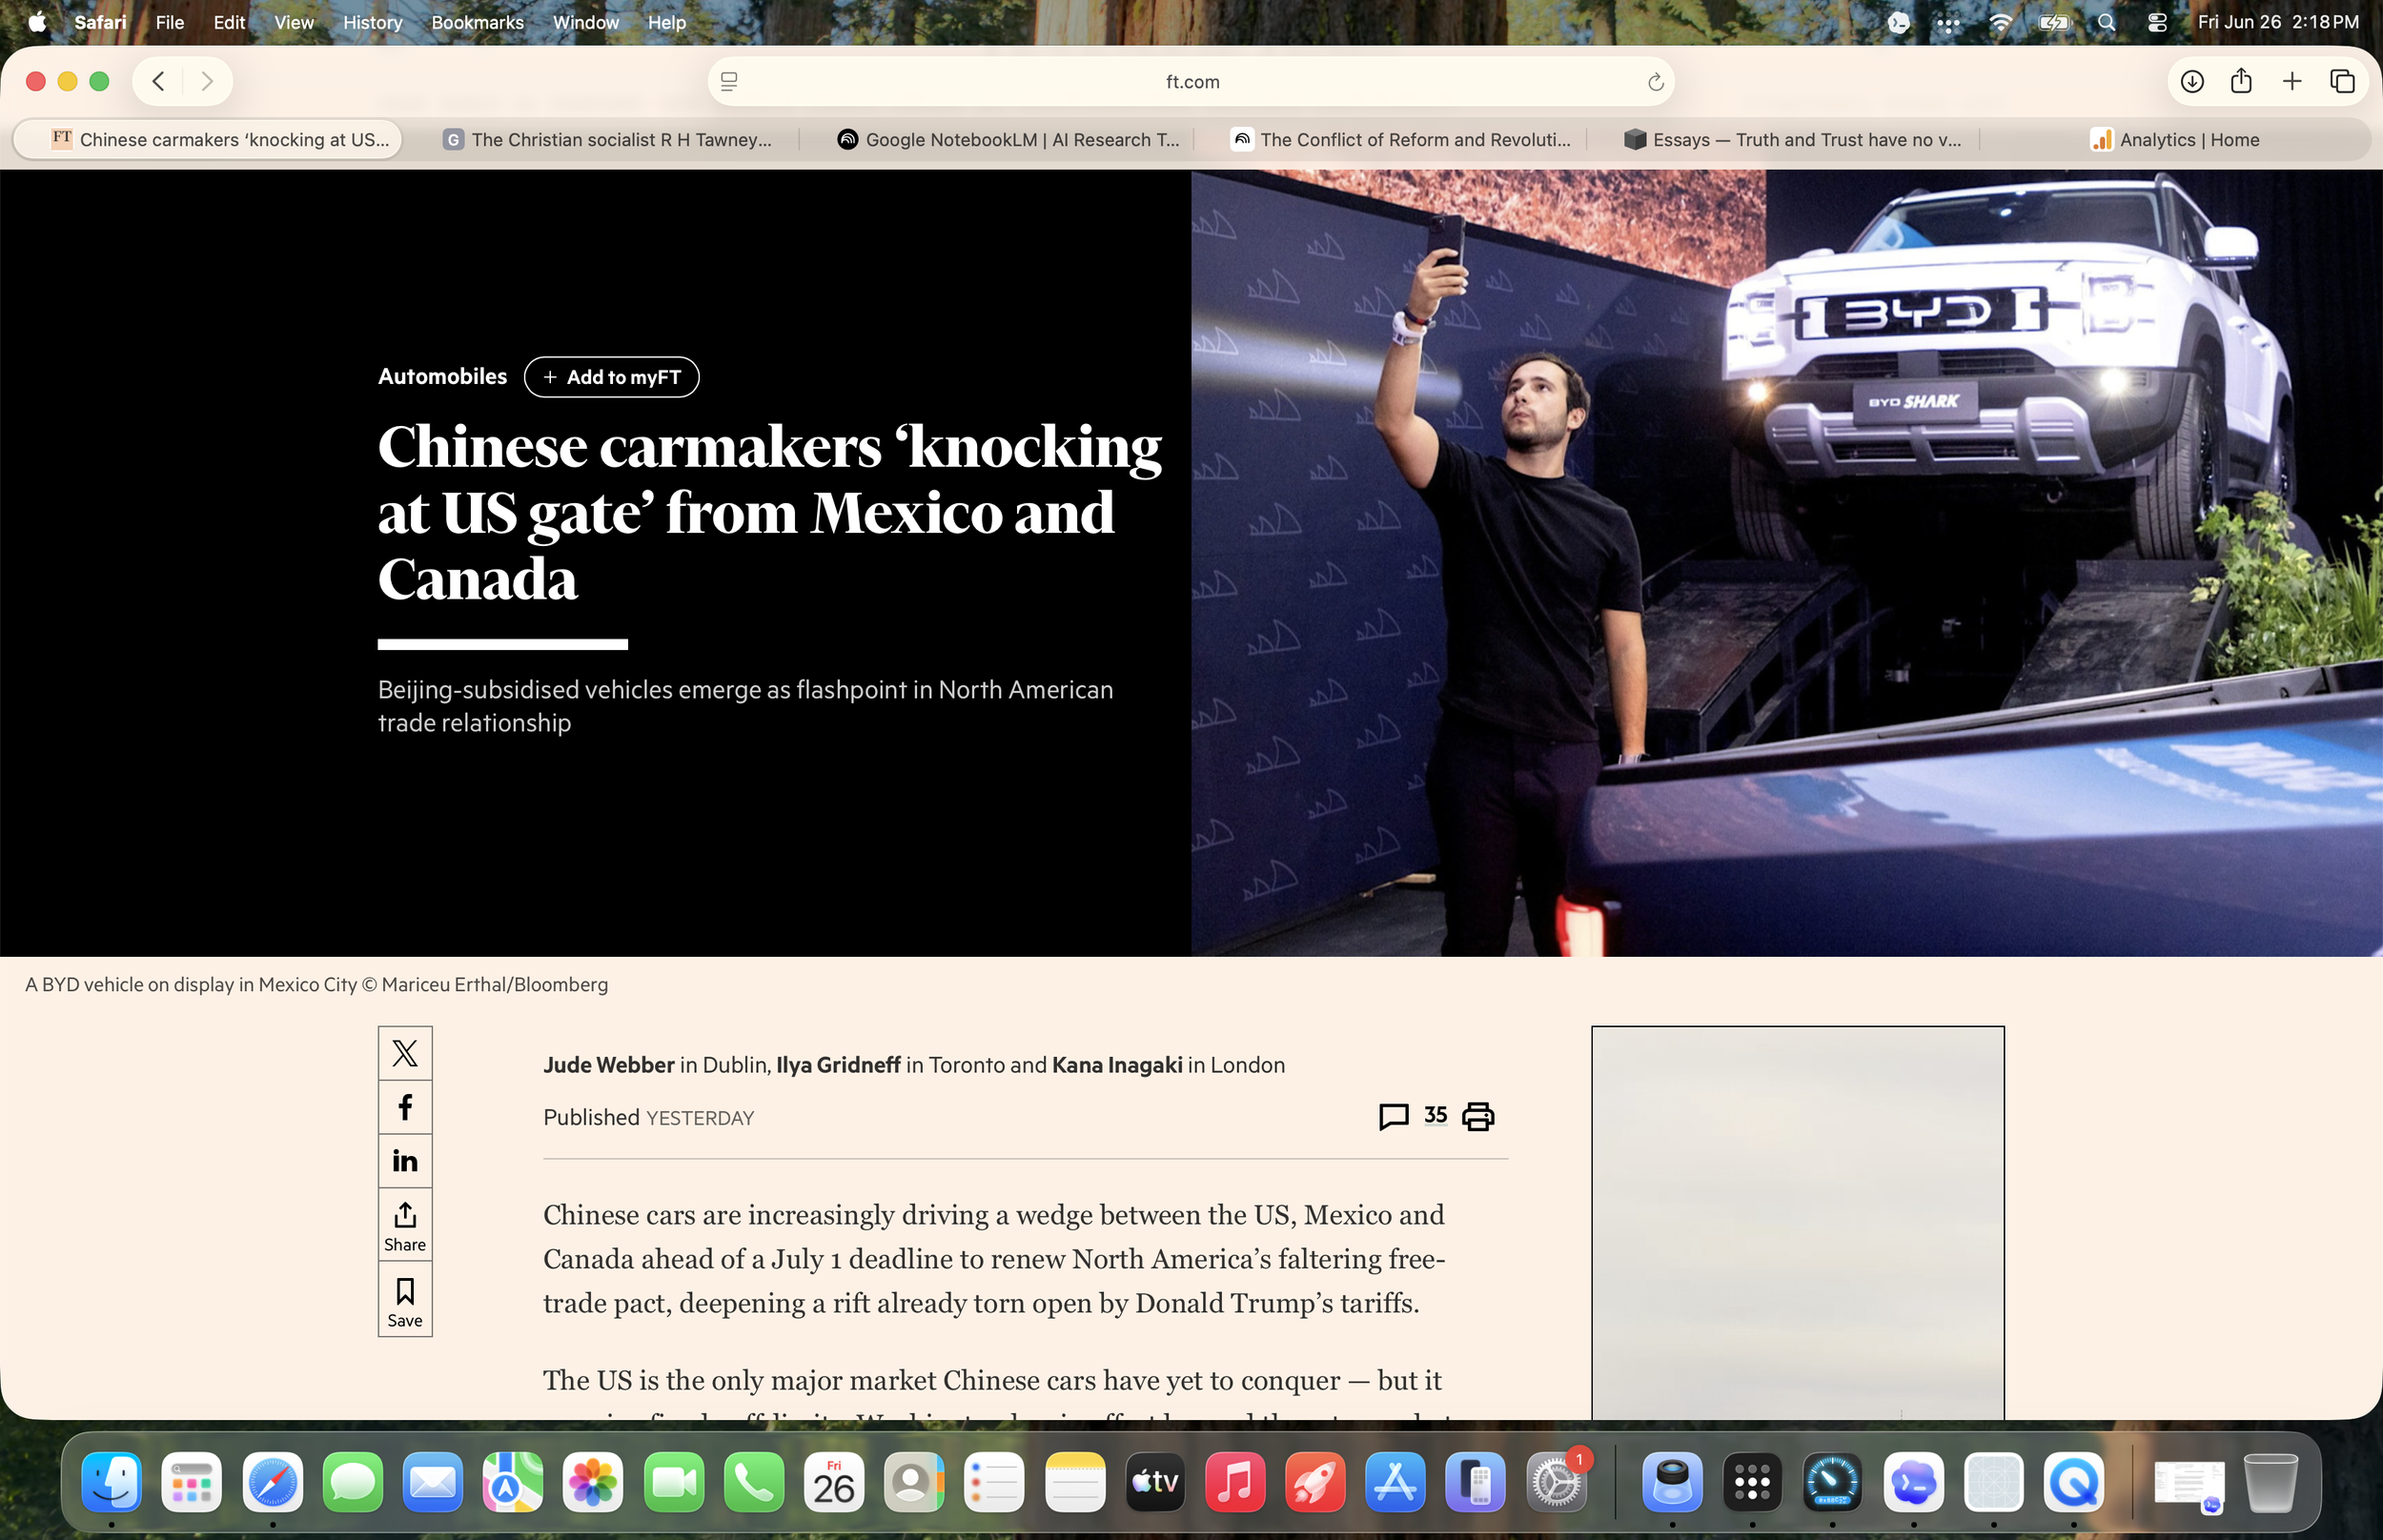Switch to 'The Christian socialist R H Tawney' tab
Viewport: 2383px width, 1540px height.
click(606, 140)
